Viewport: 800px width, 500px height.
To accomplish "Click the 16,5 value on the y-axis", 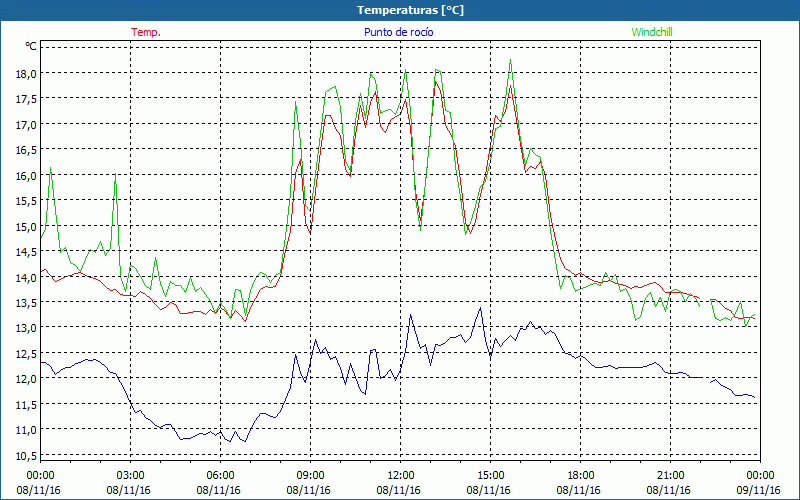I will tap(26, 150).
